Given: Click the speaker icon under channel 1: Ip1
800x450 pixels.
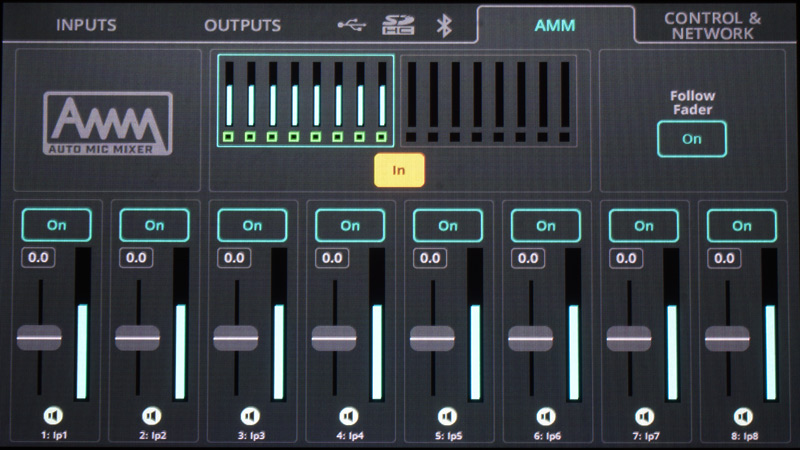Looking at the screenshot, I should click(53, 415).
